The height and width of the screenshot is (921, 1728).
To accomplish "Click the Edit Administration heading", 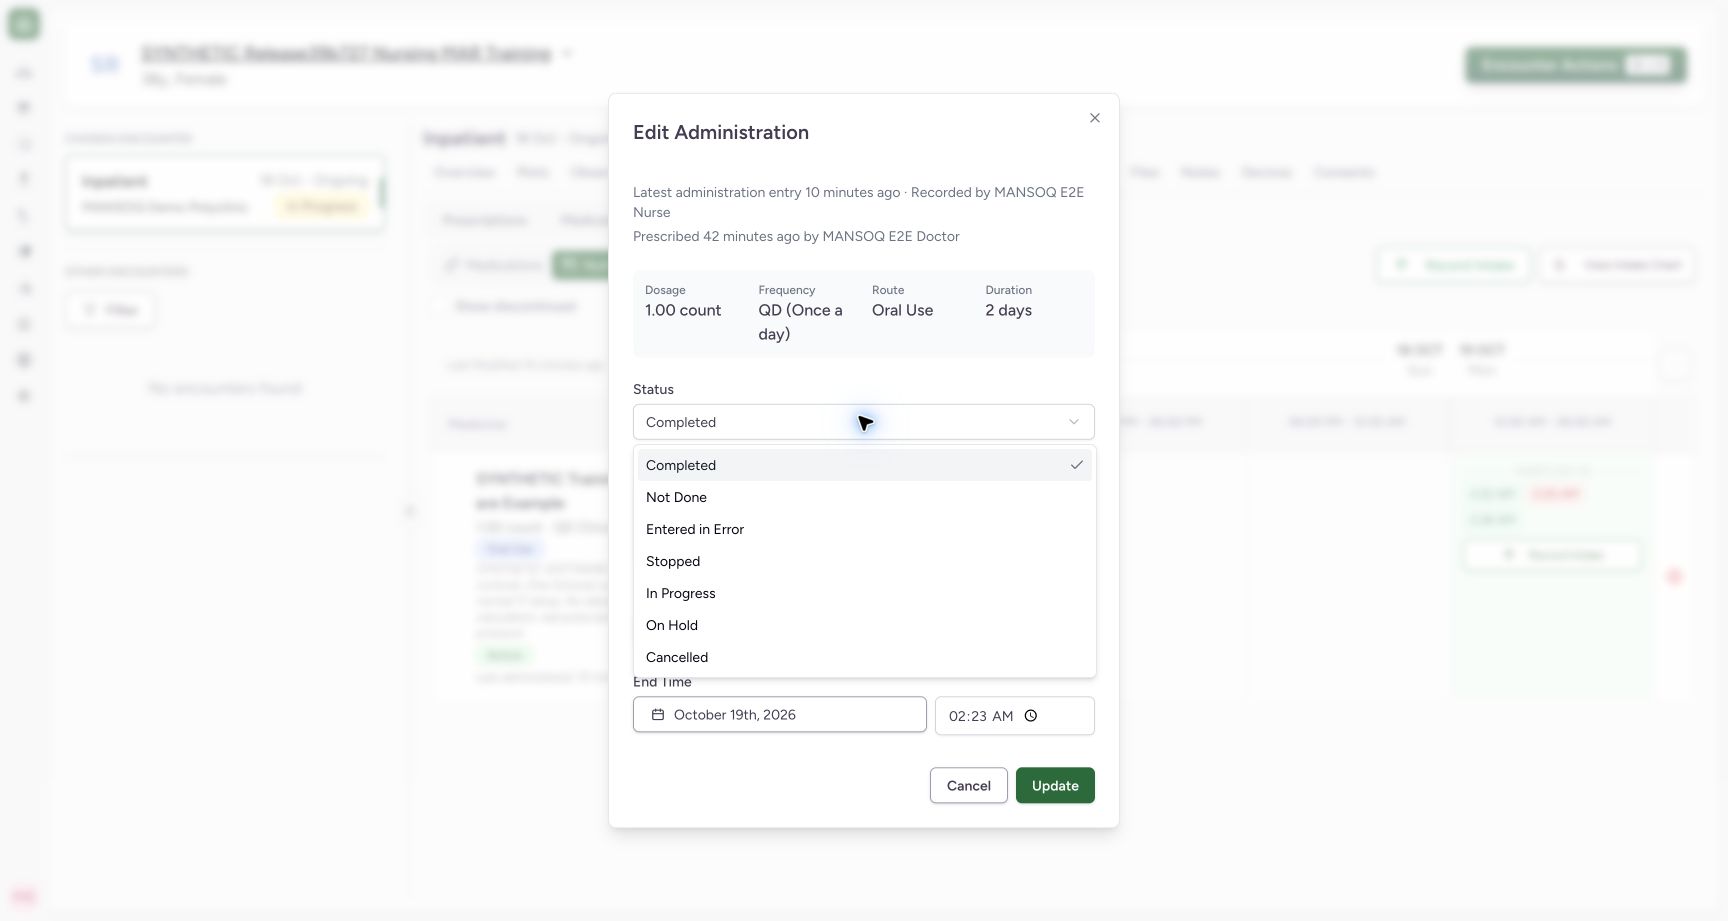I will [721, 133].
